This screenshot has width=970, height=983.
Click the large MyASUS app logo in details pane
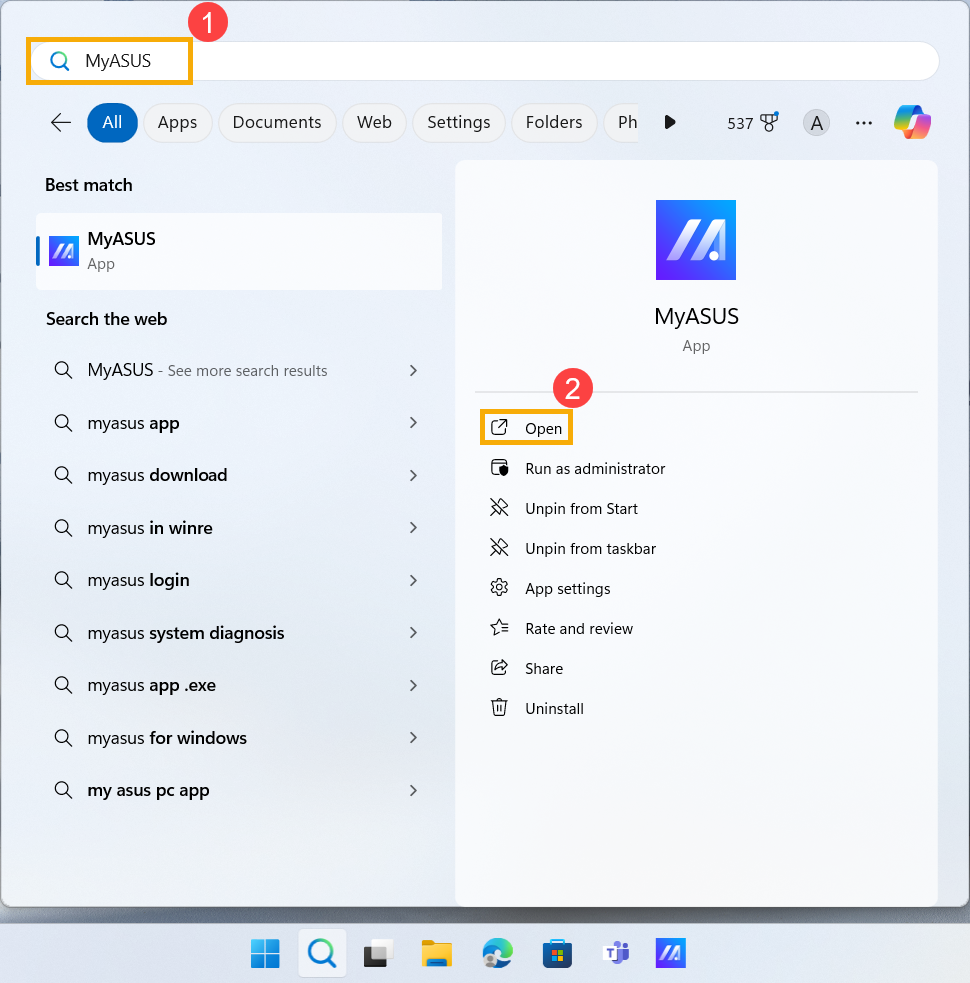click(x=696, y=240)
